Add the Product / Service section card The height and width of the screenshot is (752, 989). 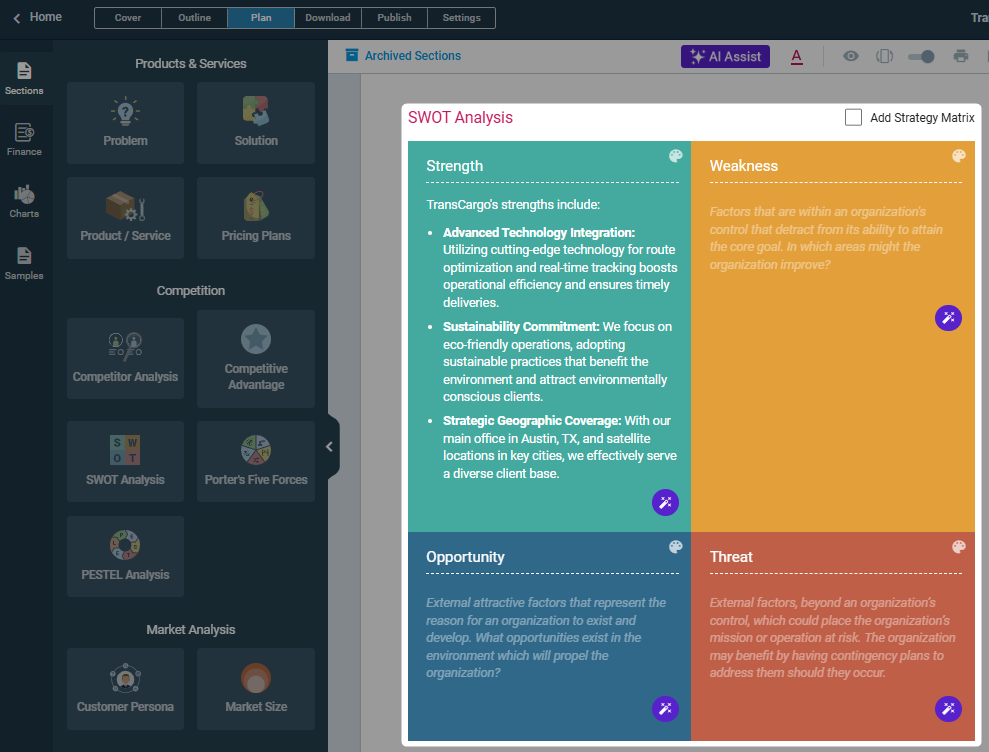tap(126, 218)
